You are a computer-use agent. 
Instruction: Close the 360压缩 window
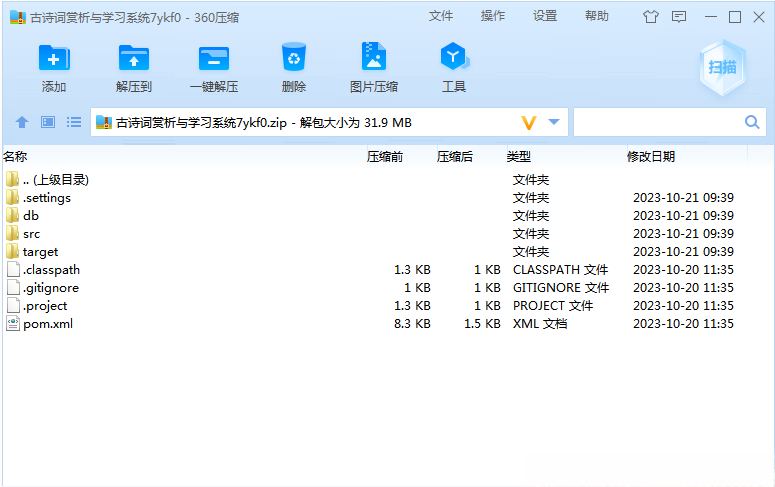click(x=759, y=17)
